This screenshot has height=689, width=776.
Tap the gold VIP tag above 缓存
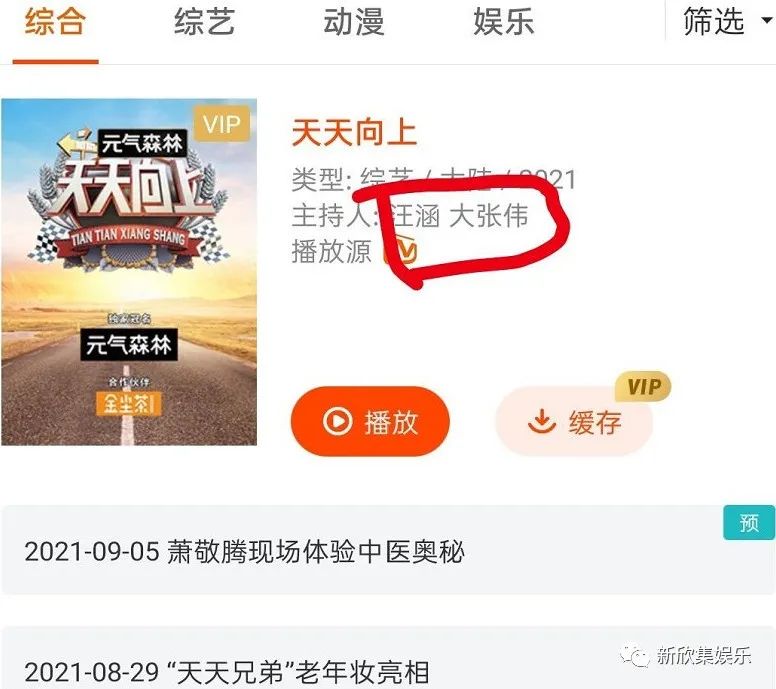pyautogui.click(x=643, y=386)
